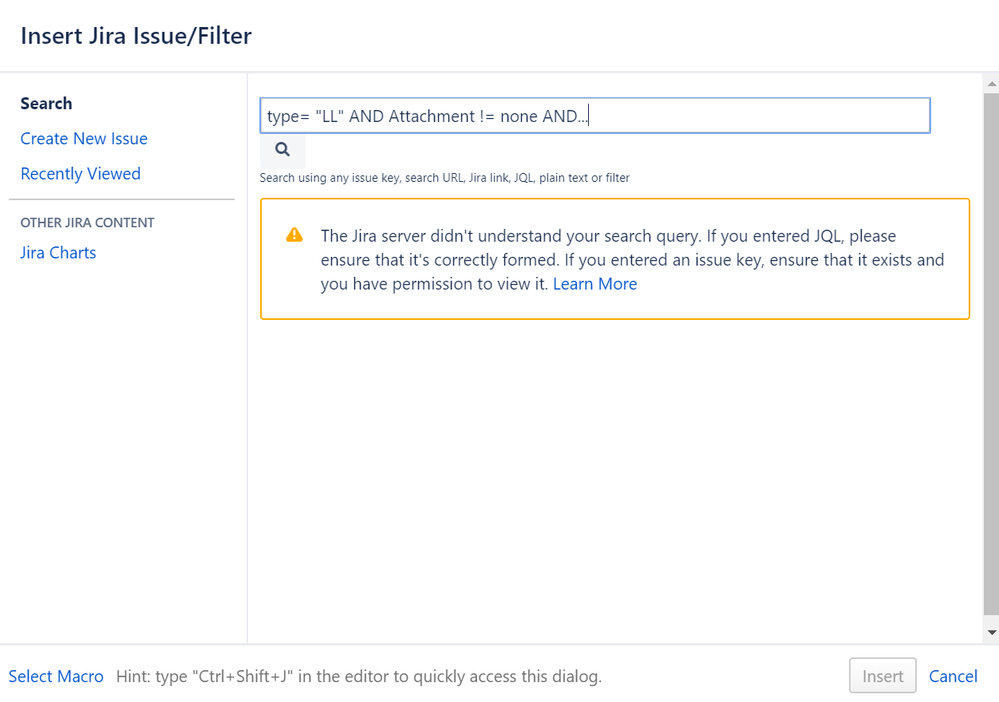The width and height of the screenshot is (999, 702).
Task: Follow the Learn More link
Action: tap(594, 284)
